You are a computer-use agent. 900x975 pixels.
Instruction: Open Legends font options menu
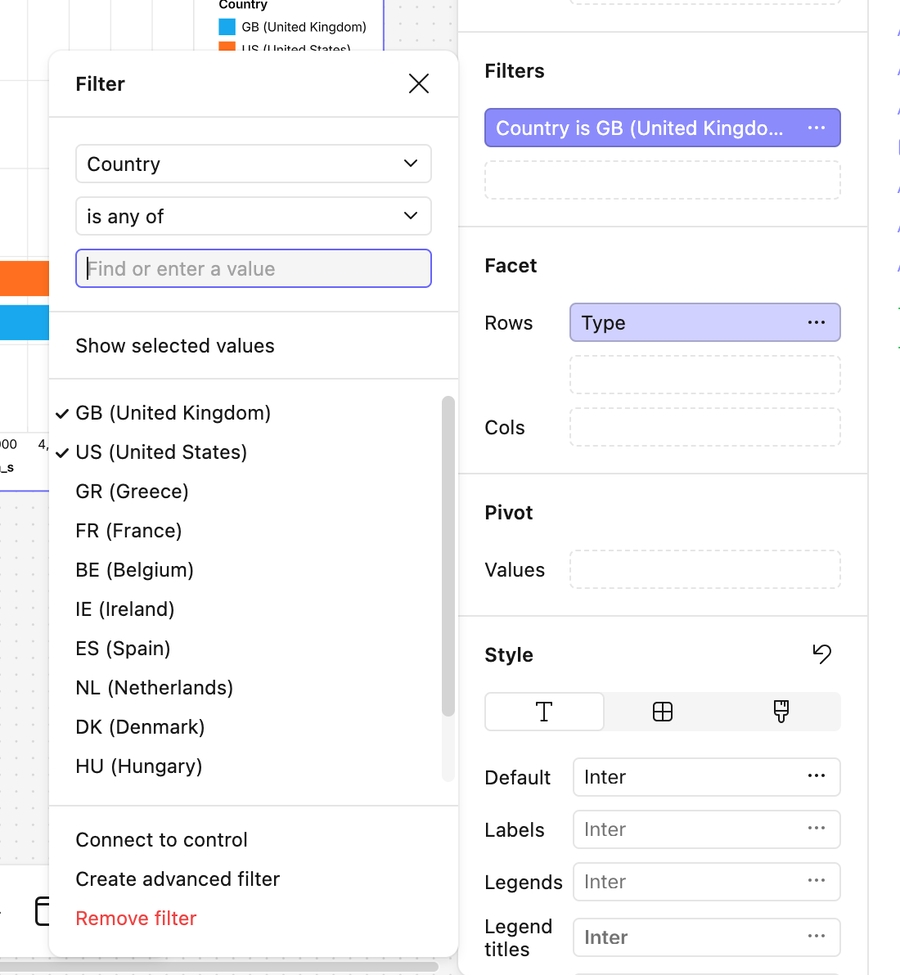(816, 881)
